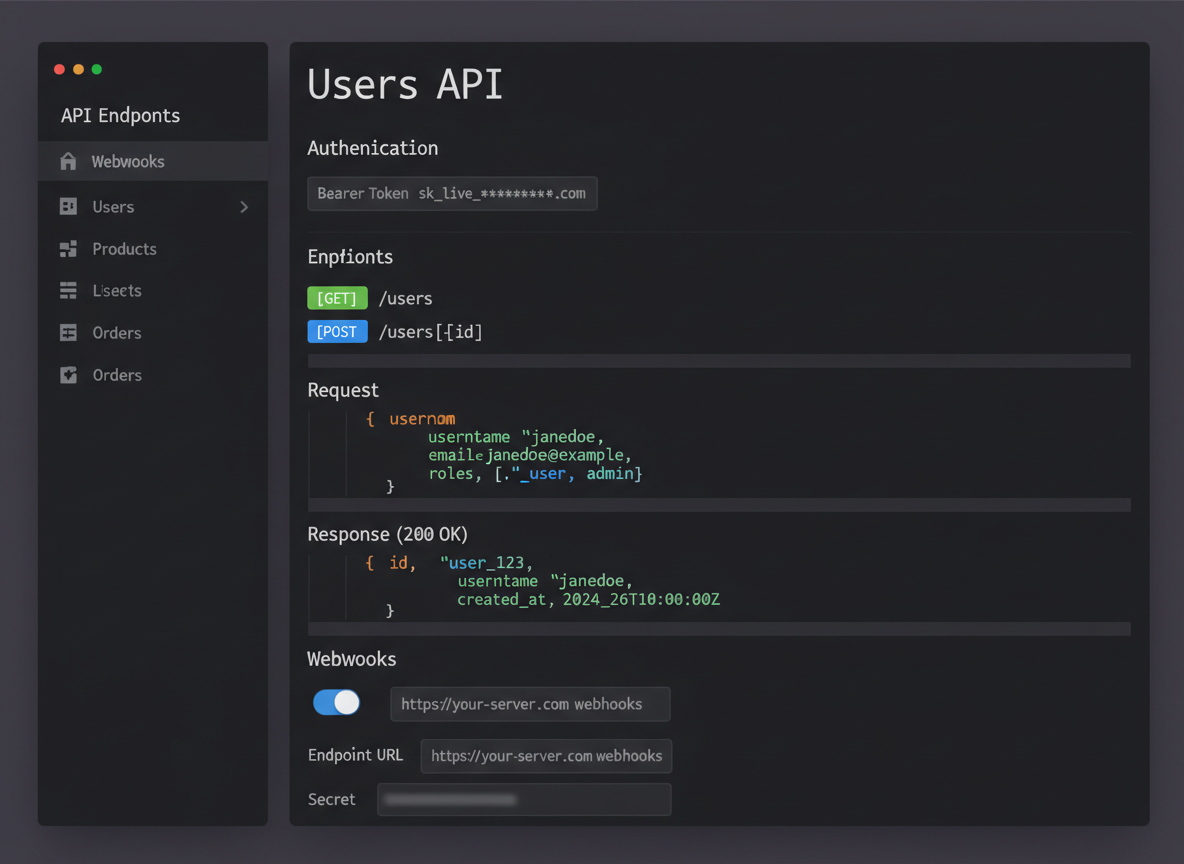Screen dimensions: 1184x864
Task: Click the yellow minimize window dot
Action: tap(79, 69)
